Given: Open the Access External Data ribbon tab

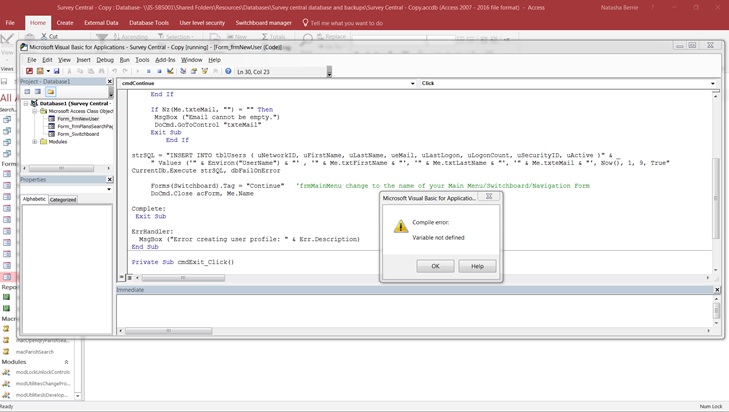Looking at the screenshot, I should pos(101,23).
